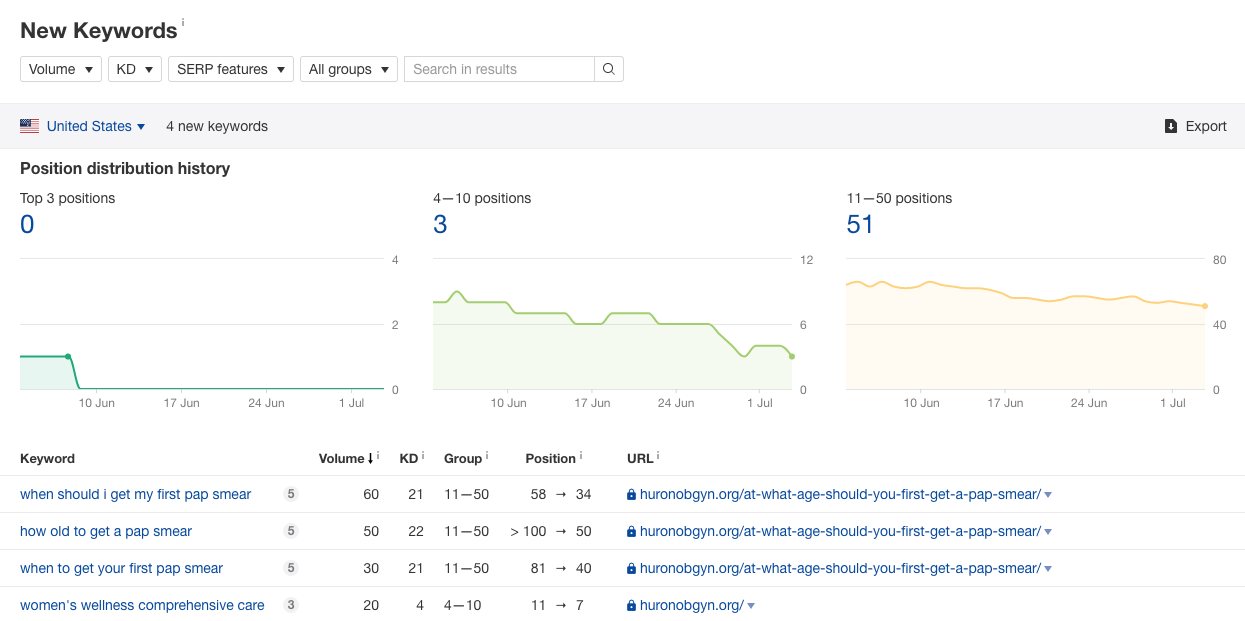1245x621 pixels.
Task: Click SERP features badge for 'when to get your first pap smear'
Action: [291, 568]
